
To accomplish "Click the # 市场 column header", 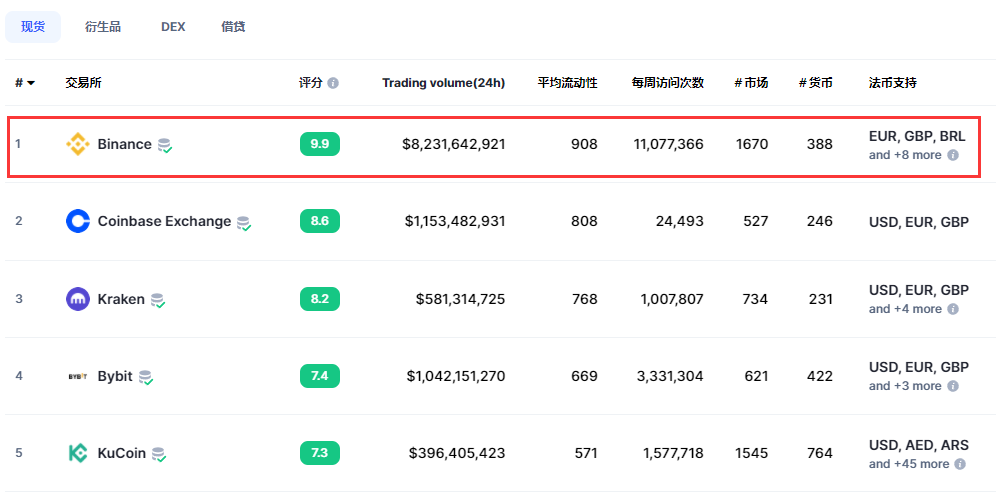I will pyautogui.click(x=751, y=83).
